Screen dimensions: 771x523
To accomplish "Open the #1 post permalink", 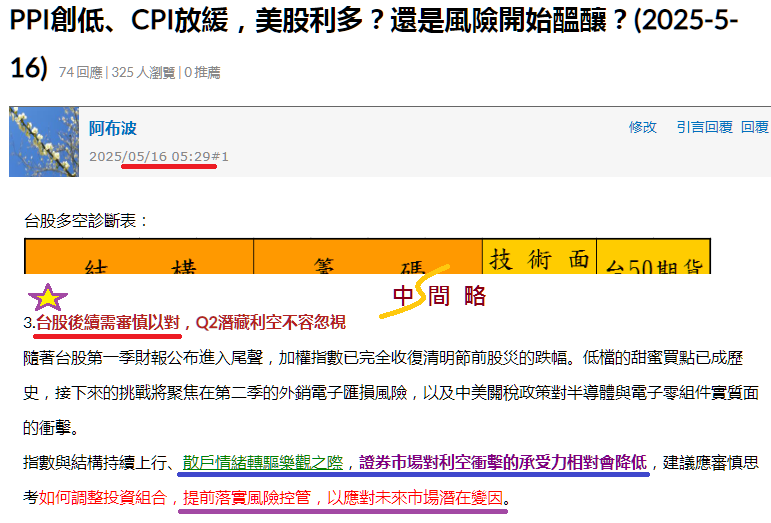I will point(220,157).
